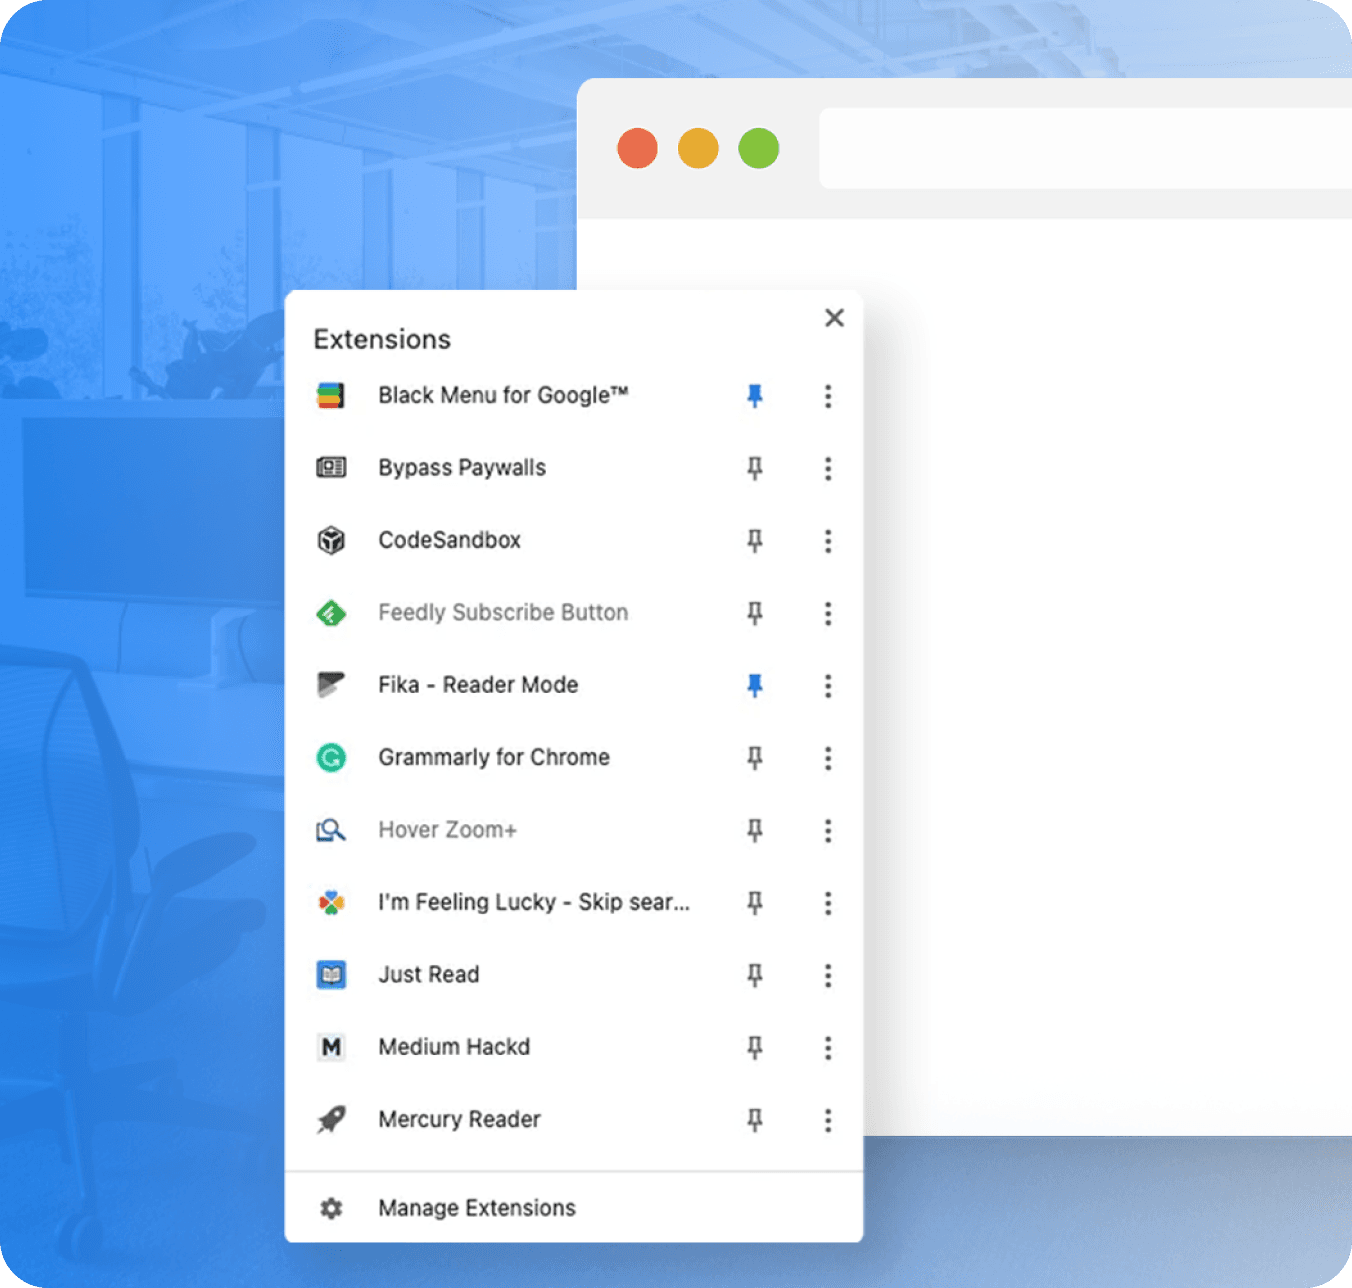Close the Extensions popup
Screen dimensions: 1352x1288
tap(834, 318)
